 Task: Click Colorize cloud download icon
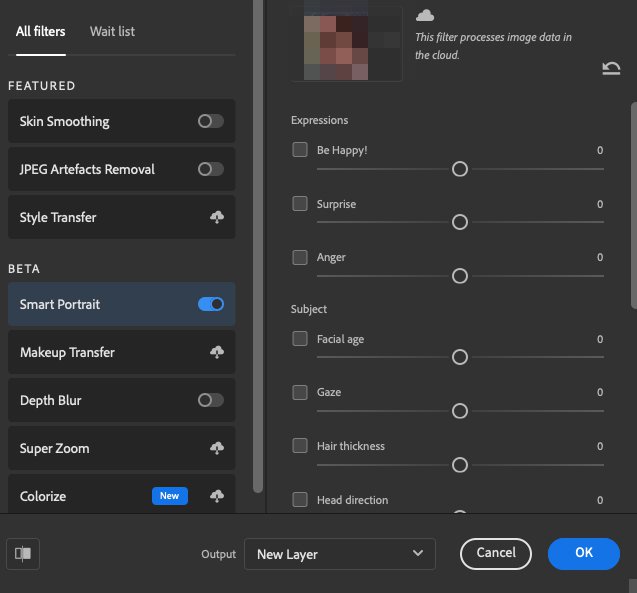(x=216, y=496)
